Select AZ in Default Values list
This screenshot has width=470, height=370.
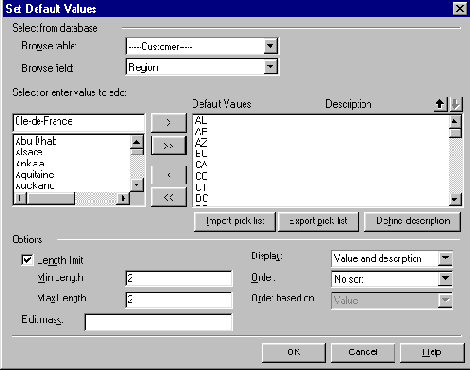[x=201, y=143]
